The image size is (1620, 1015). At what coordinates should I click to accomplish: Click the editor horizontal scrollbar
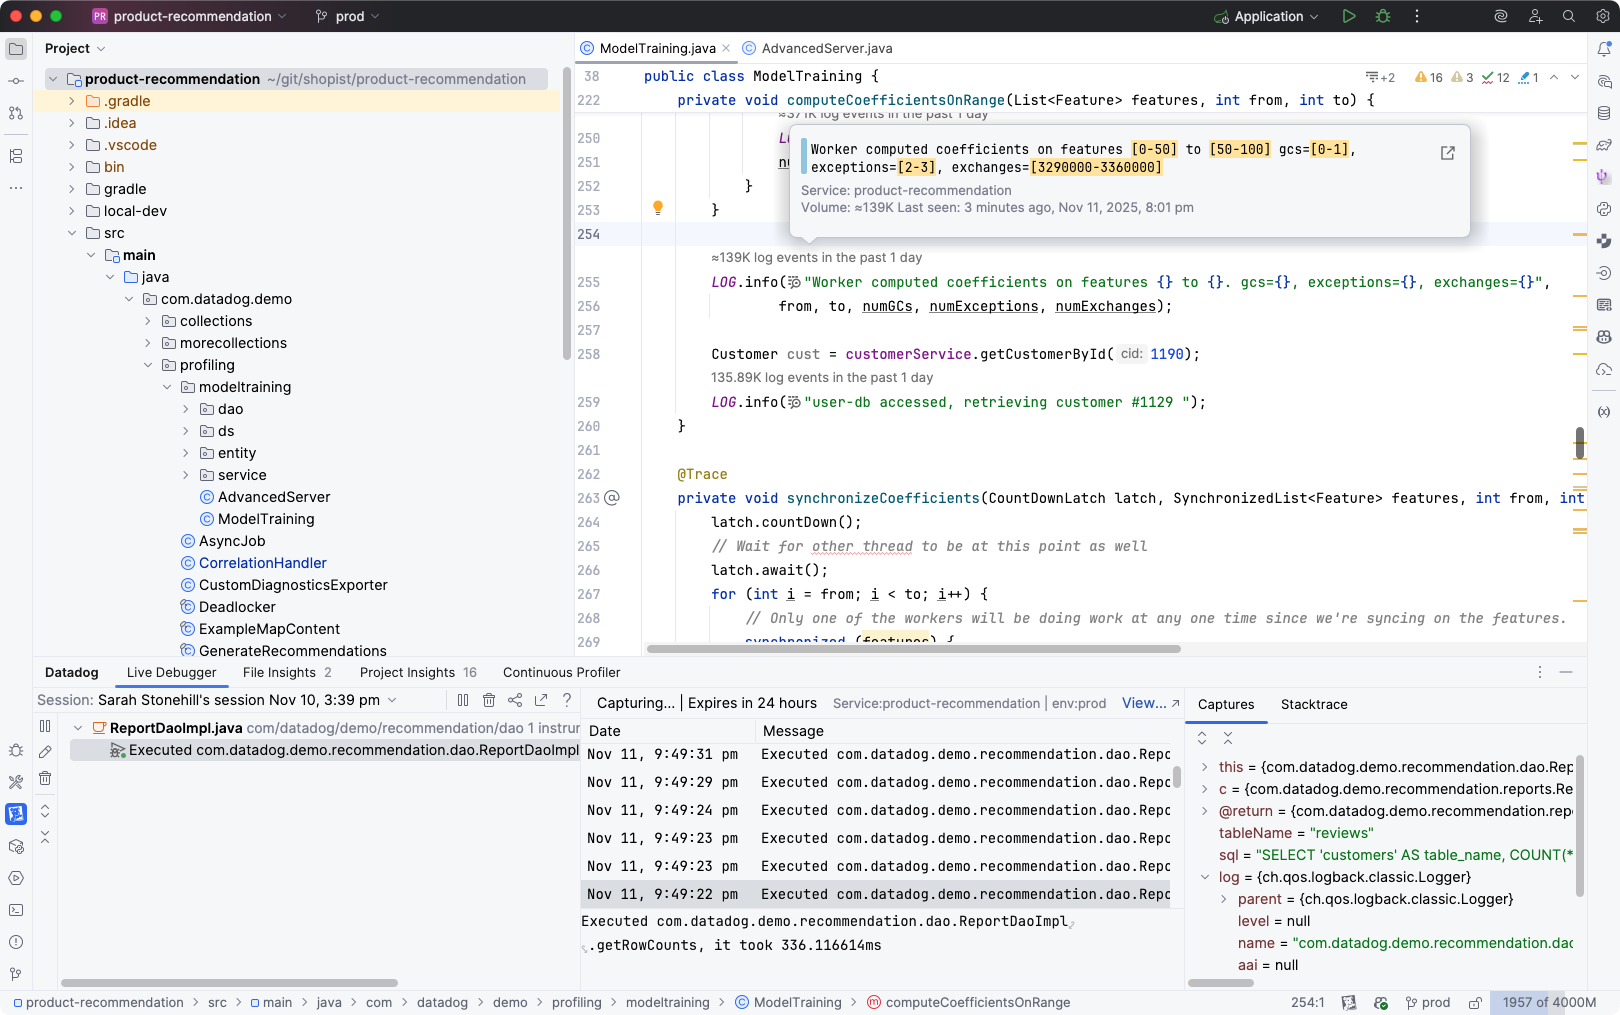pyautogui.click(x=913, y=649)
